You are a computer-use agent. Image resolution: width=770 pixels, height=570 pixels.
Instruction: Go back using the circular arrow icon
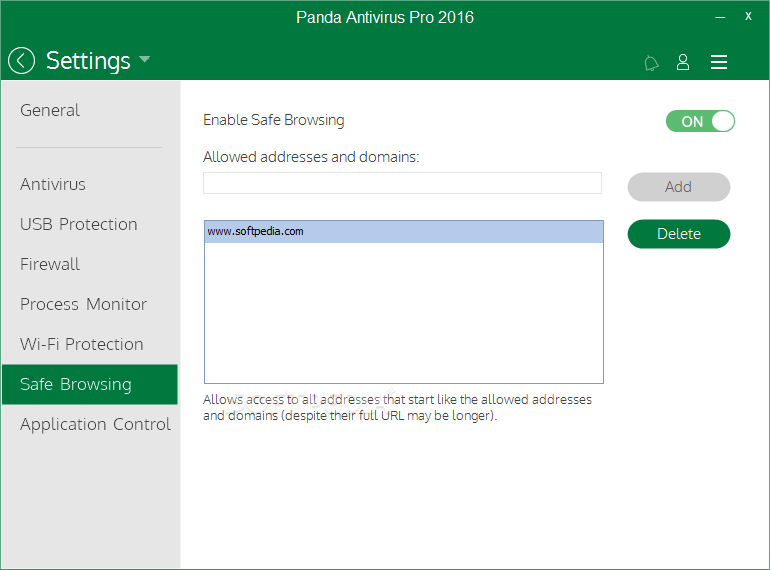pyautogui.click(x=21, y=61)
